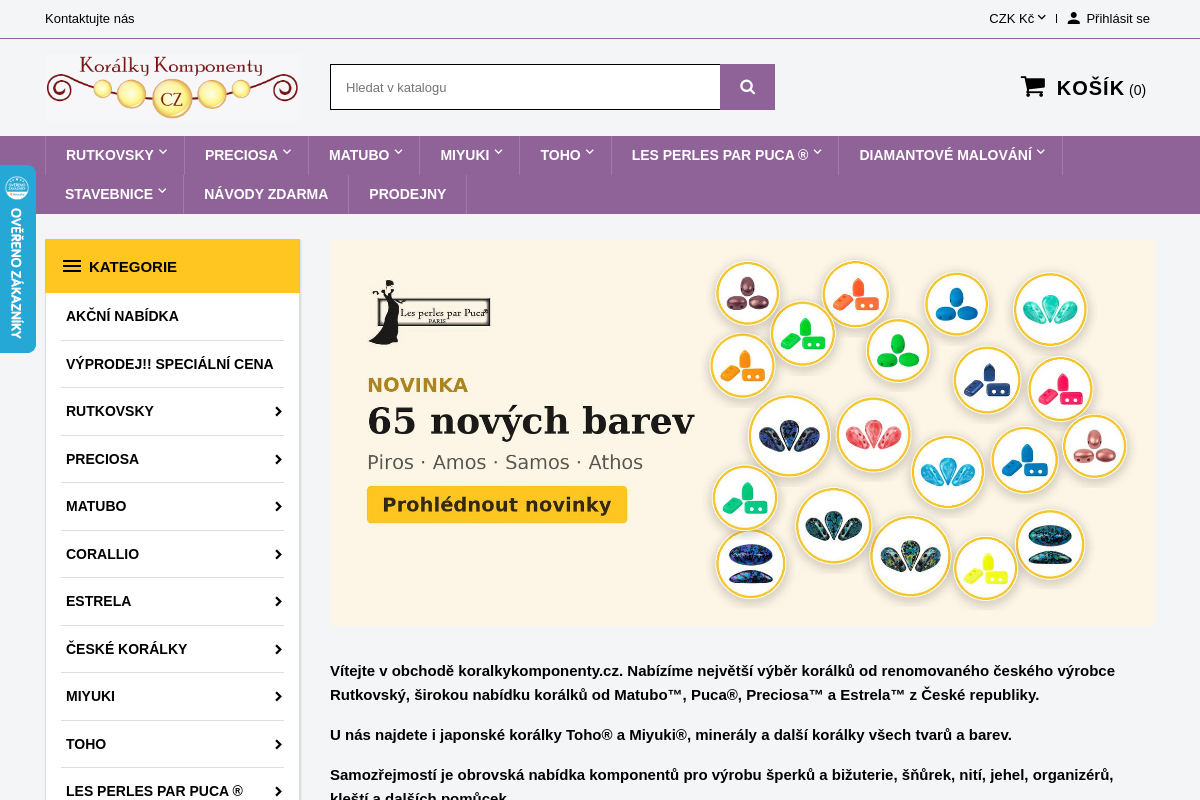Open the CORALLIO category link
This screenshot has width=1200, height=800.
click(x=102, y=554)
